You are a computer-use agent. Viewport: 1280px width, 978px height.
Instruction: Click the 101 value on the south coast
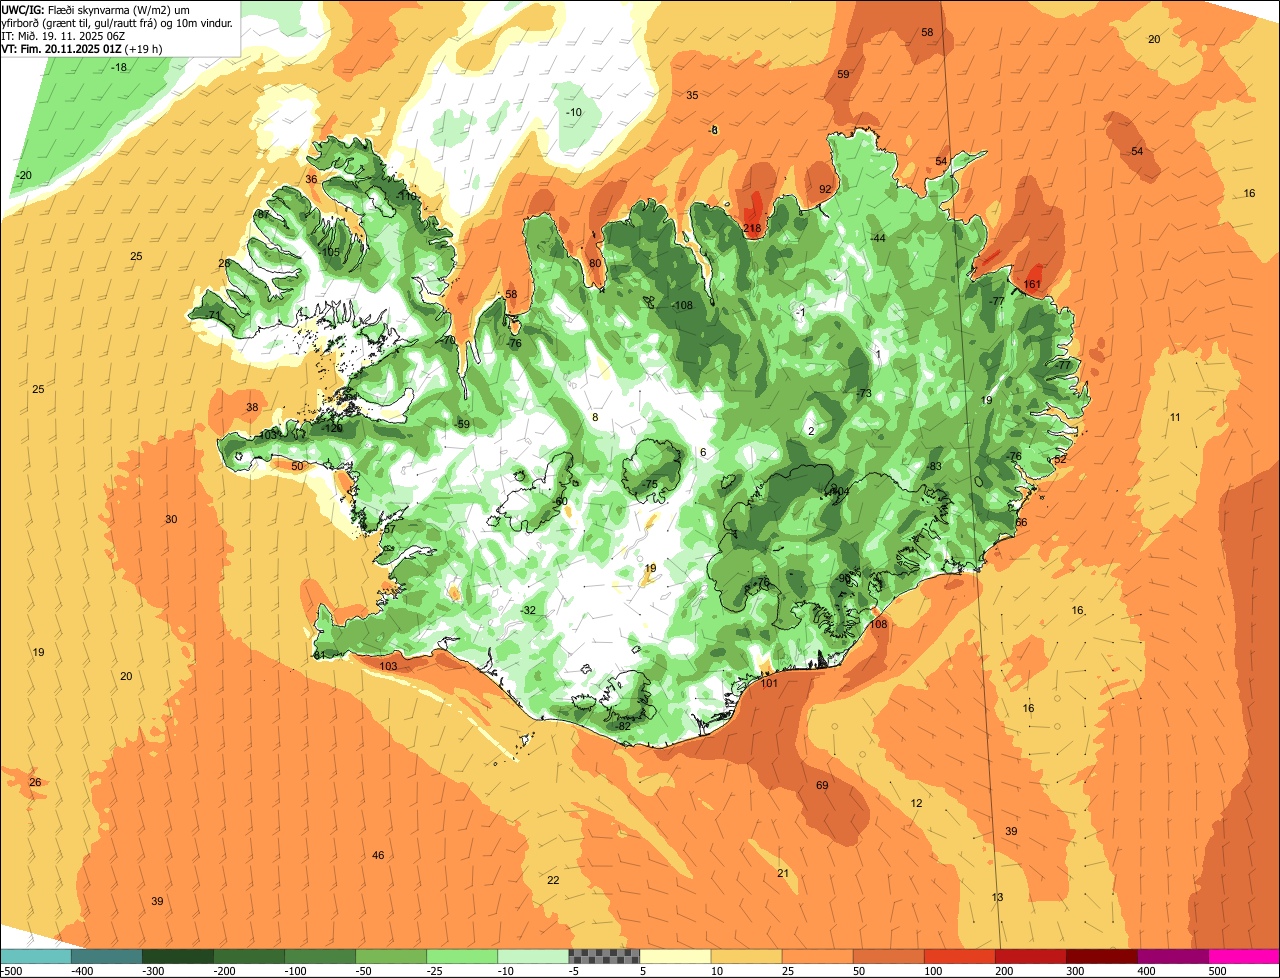point(769,684)
